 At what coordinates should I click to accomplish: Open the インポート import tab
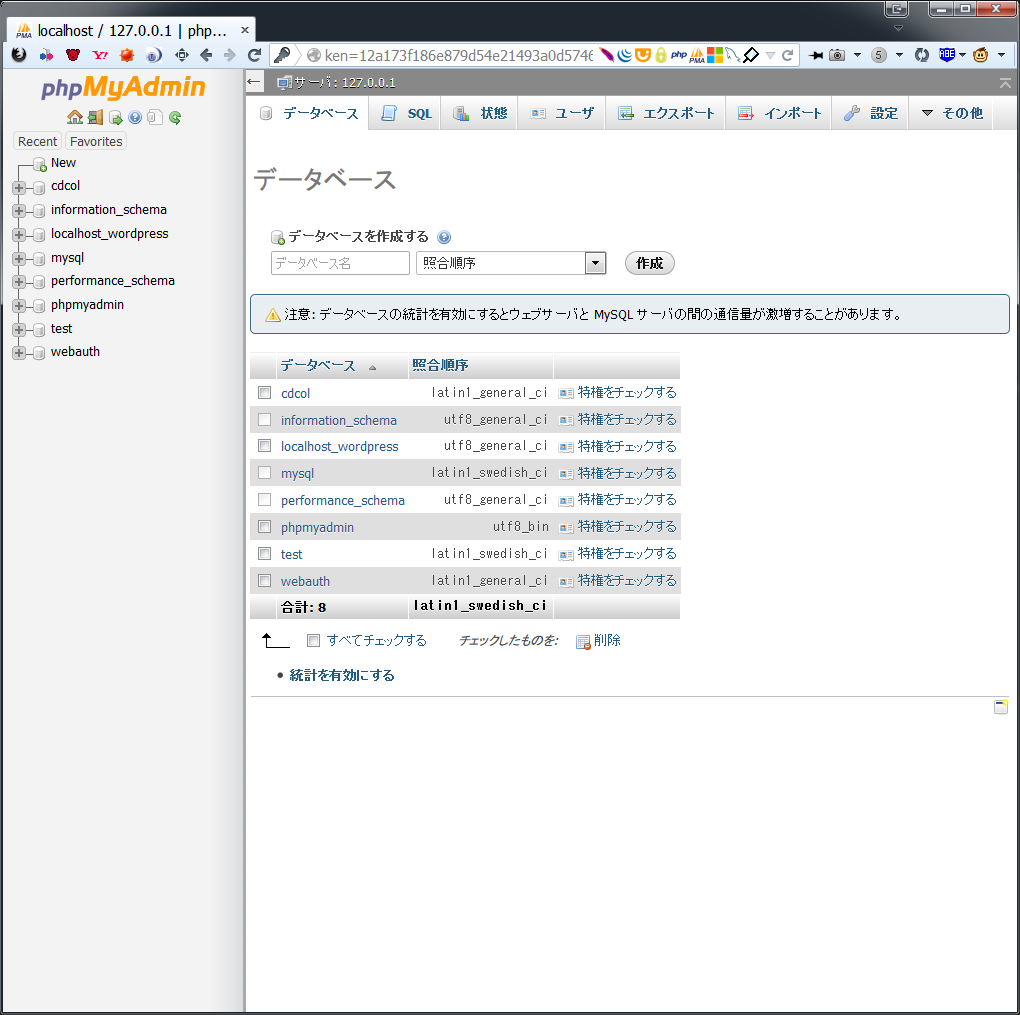pos(779,113)
